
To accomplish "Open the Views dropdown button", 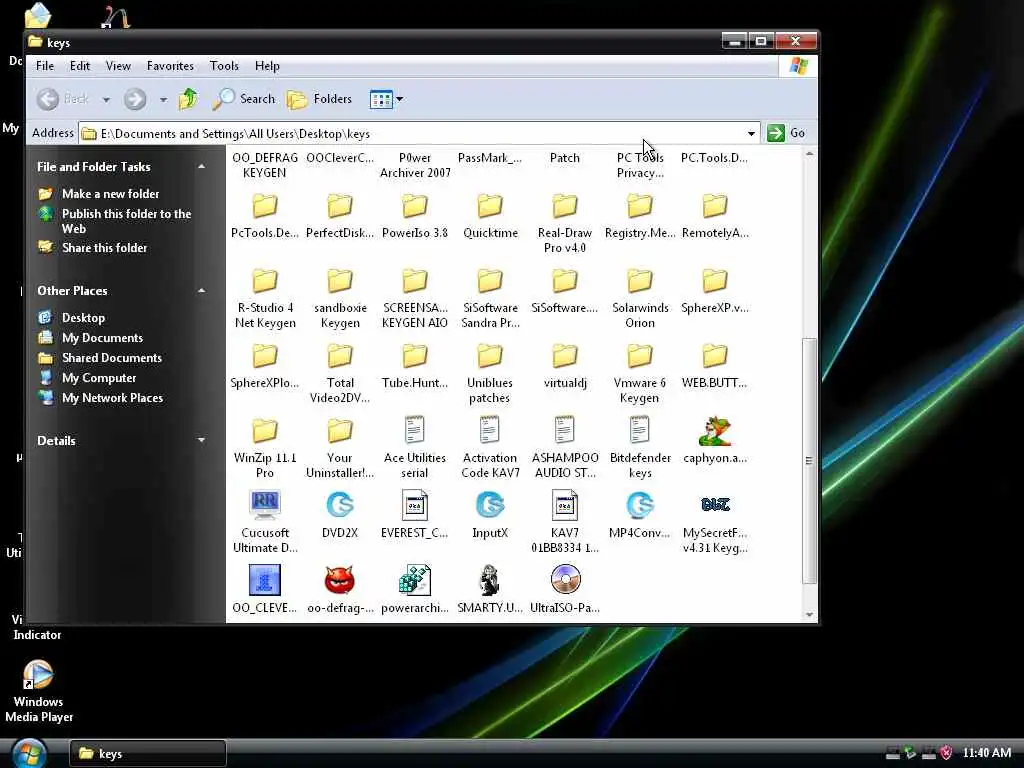I will [386, 99].
